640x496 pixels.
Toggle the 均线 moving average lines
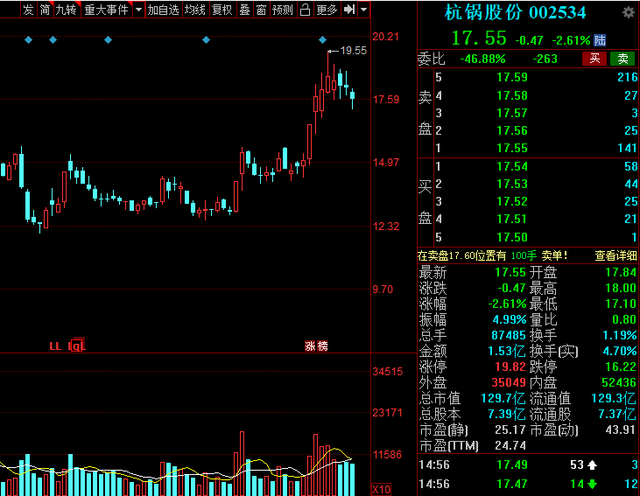[x=195, y=9]
